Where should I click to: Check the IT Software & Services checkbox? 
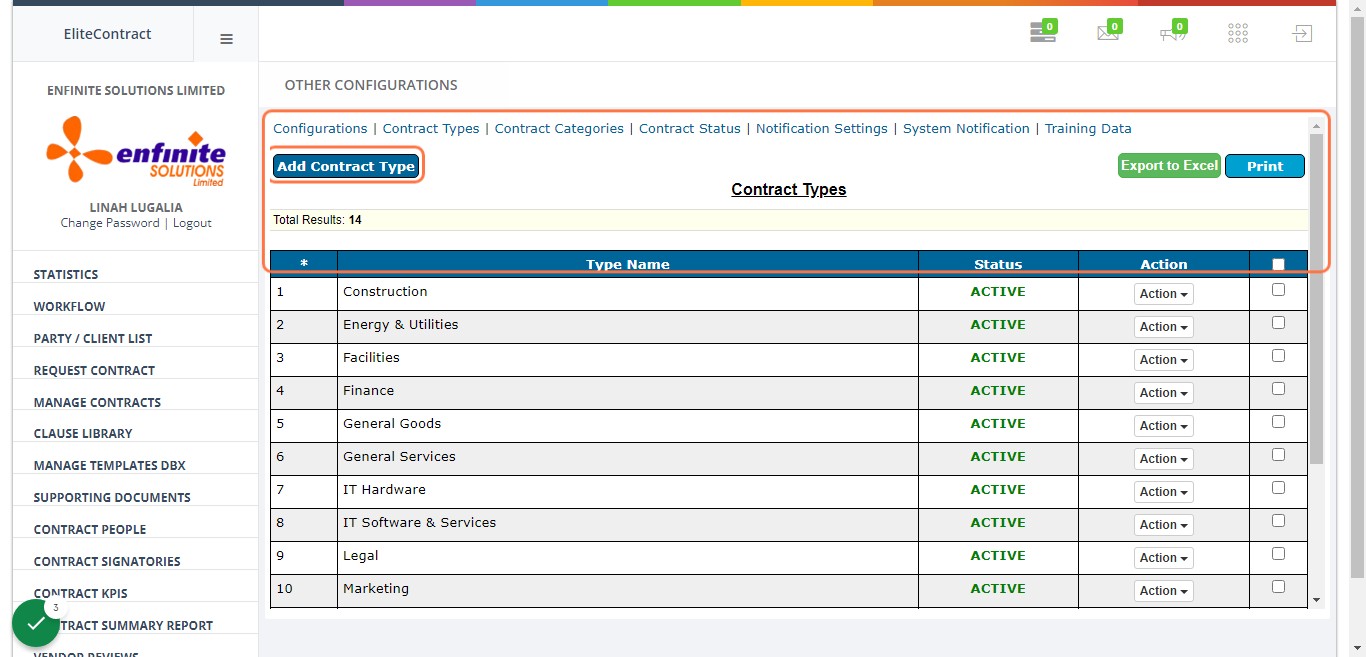[1278, 521]
